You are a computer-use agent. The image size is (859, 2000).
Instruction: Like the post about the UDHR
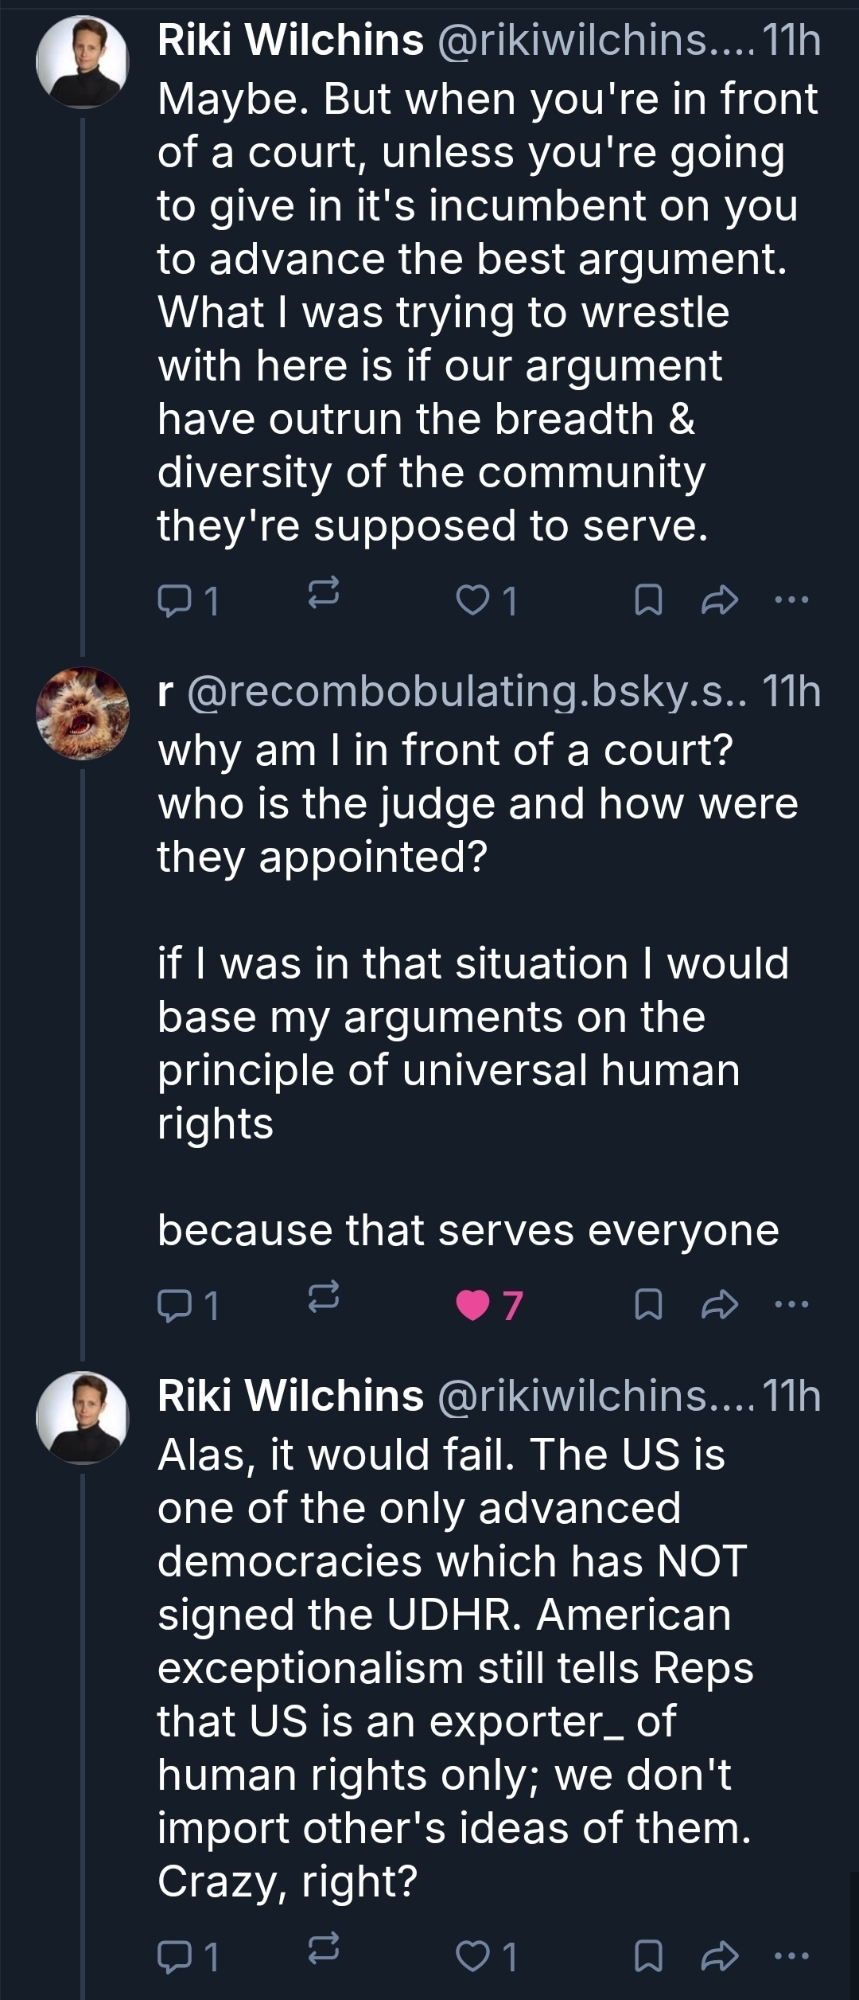point(471,1956)
